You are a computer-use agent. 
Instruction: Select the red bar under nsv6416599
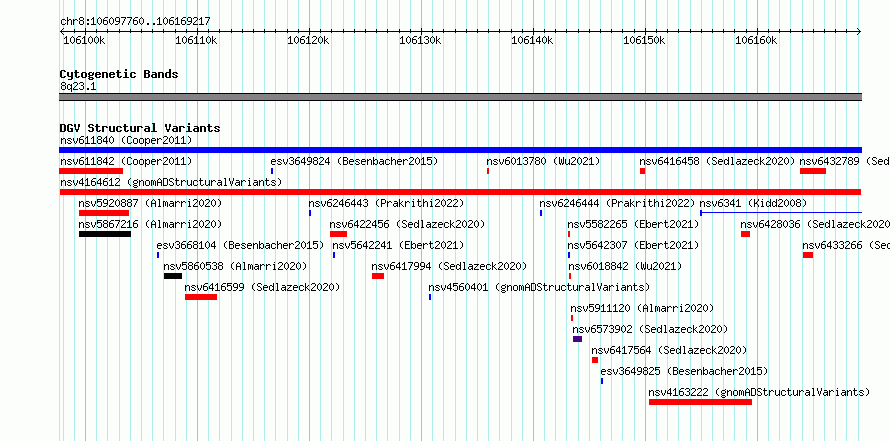tap(201, 297)
